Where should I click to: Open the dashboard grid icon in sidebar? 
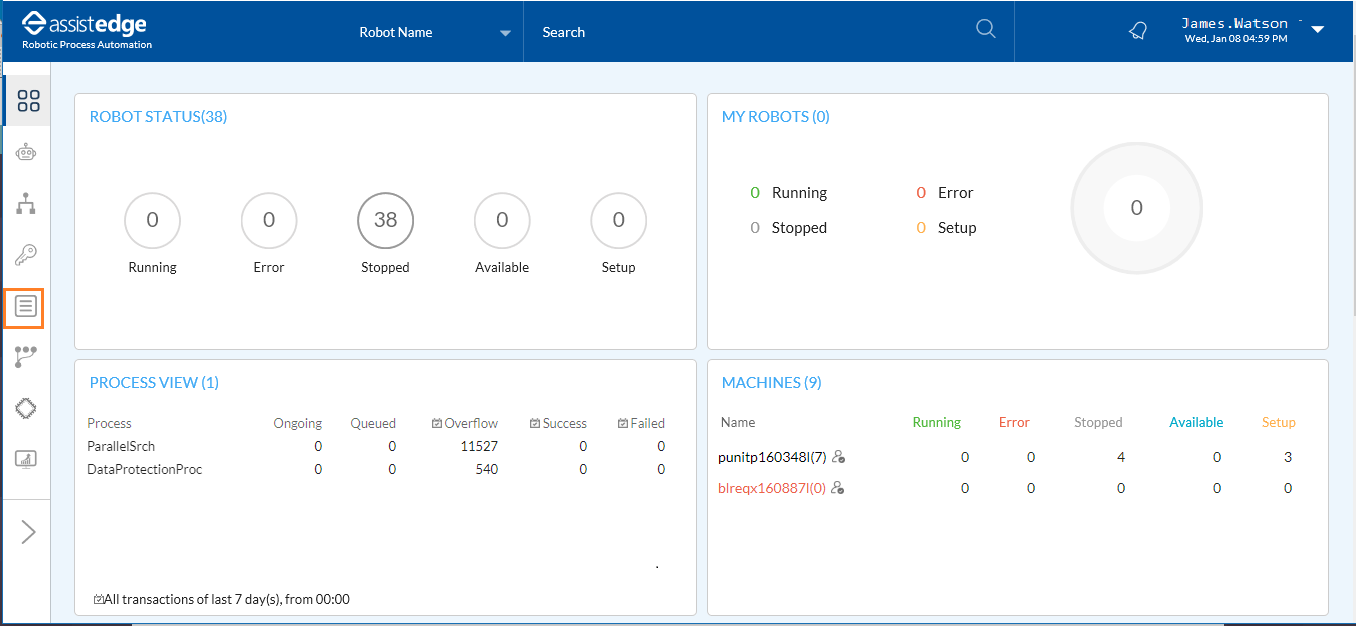pos(28,101)
